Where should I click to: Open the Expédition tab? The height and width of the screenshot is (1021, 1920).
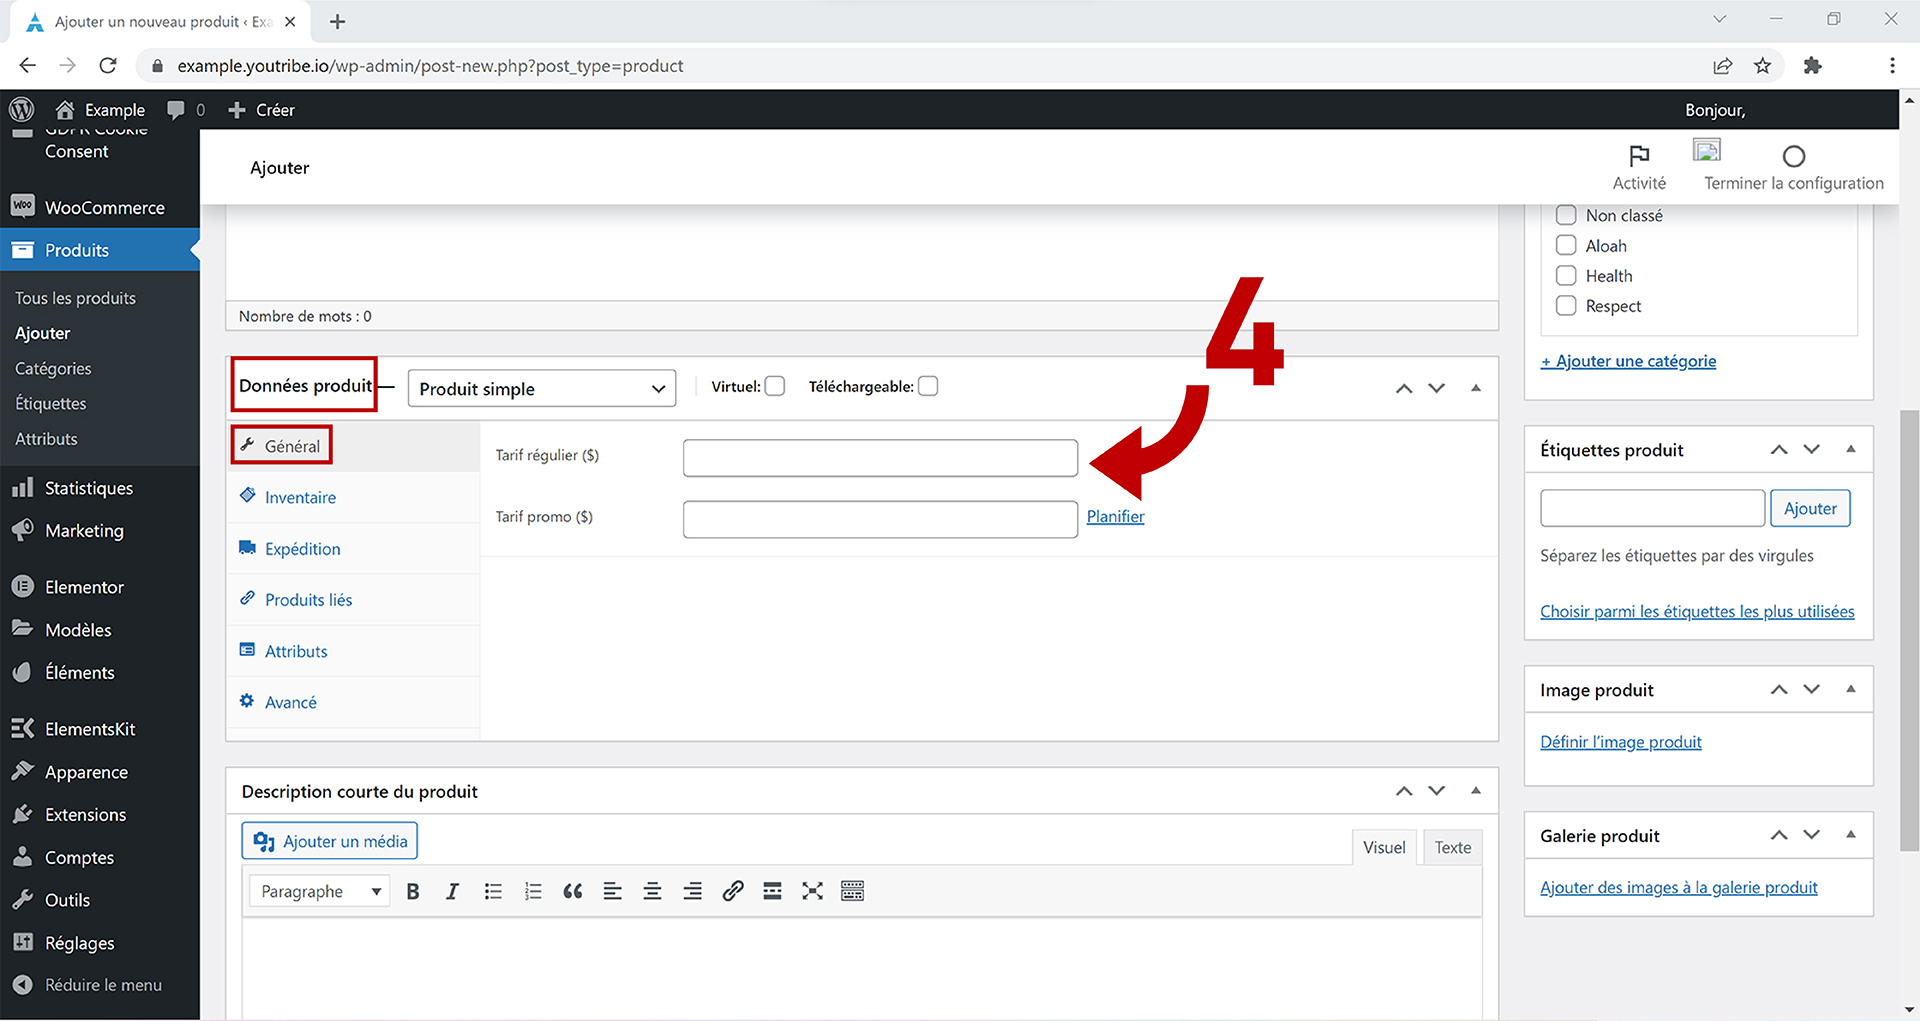coord(302,549)
